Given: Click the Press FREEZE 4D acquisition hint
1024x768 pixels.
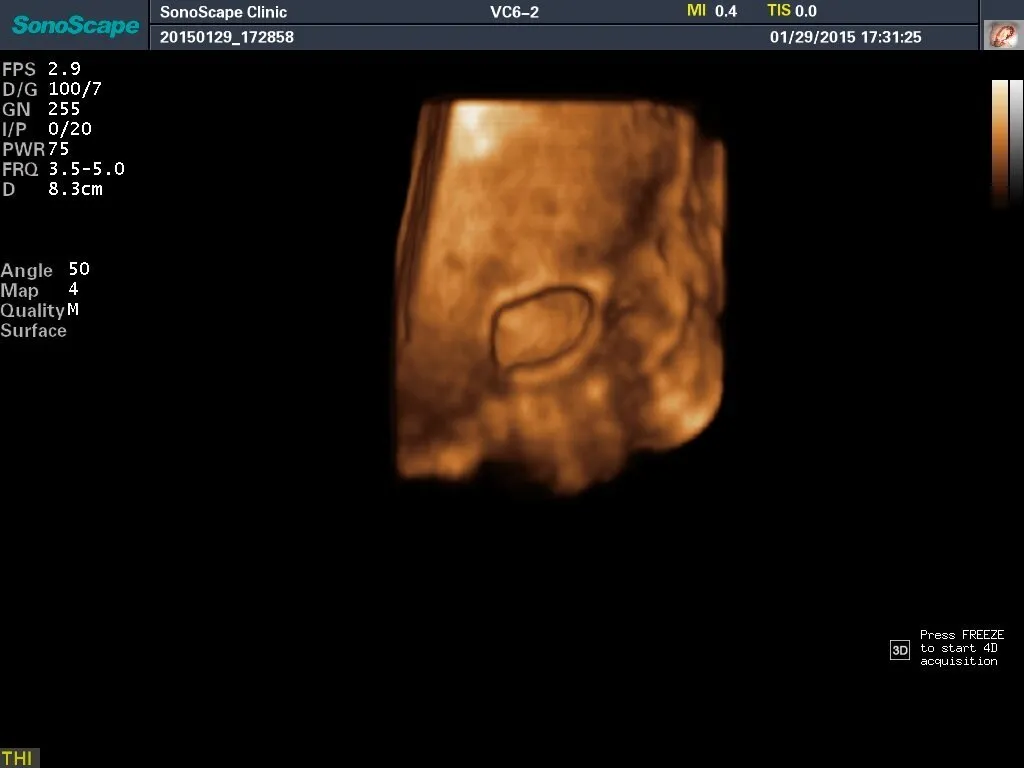Looking at the screenshot, I should tap(961, 648).
